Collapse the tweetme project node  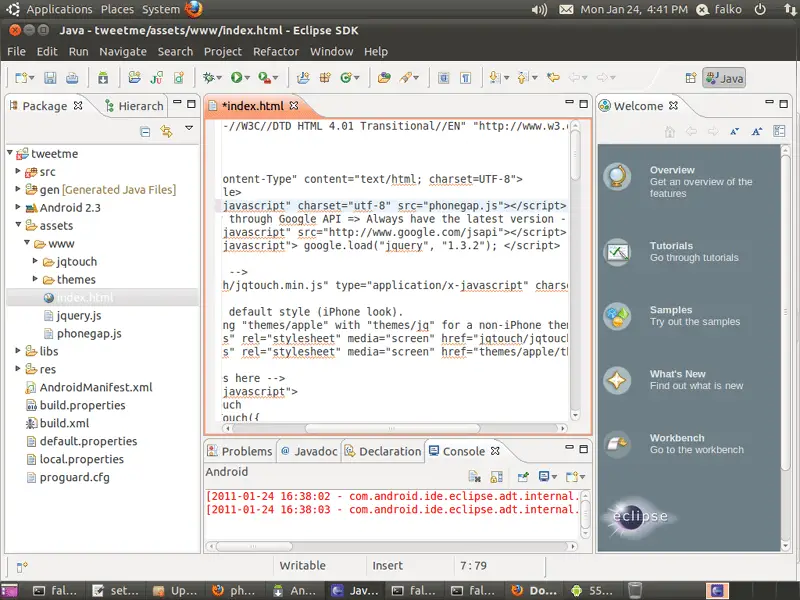[x=10, y=153]
